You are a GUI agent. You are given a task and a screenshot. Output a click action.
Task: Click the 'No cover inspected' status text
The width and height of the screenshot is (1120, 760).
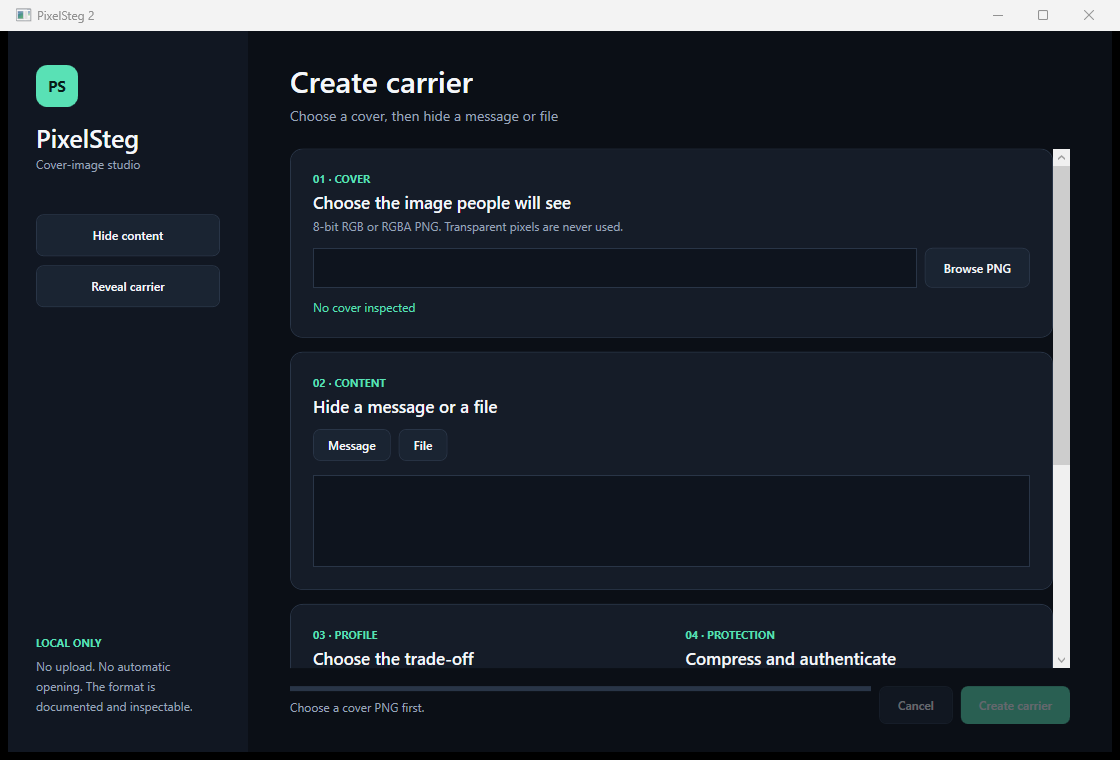pos(364,308)
